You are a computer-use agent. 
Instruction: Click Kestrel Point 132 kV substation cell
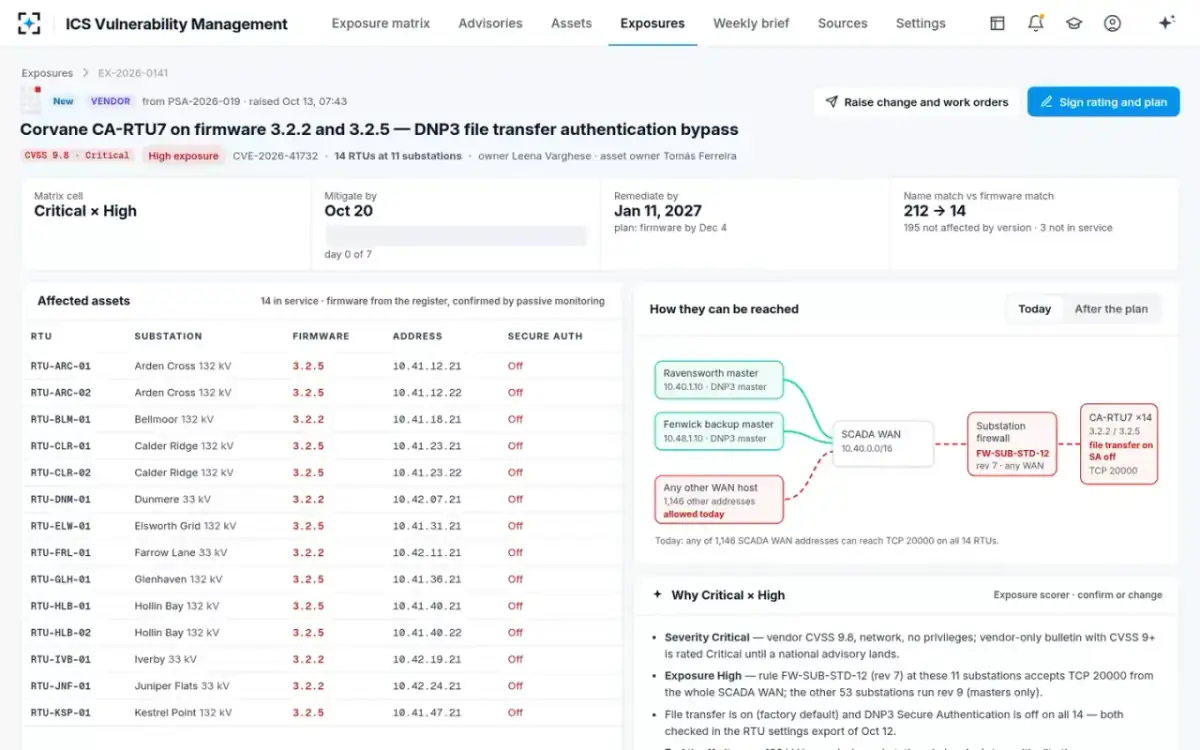point(185,713)
